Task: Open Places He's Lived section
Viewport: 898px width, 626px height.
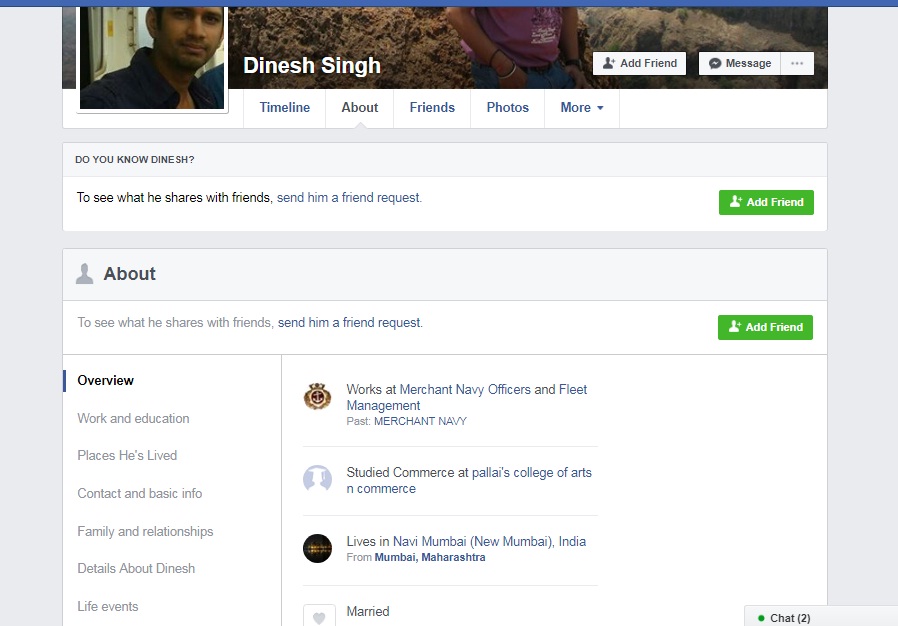Action: 127,455
